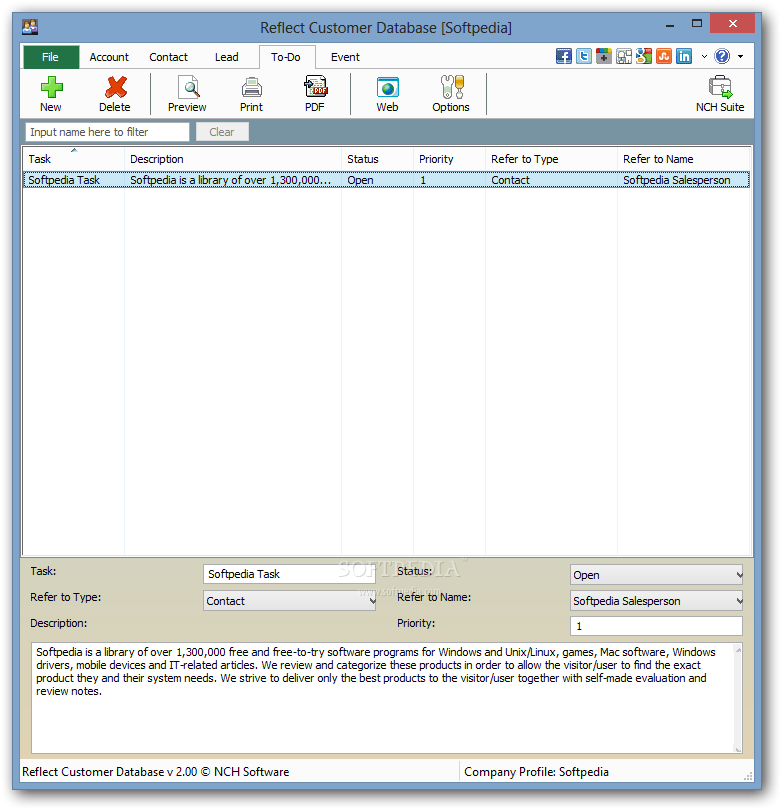Maximize the Reflect Customer Database window
Image resolution: width=782 pixels, height=810 pixels.
[x=697, y=23]
